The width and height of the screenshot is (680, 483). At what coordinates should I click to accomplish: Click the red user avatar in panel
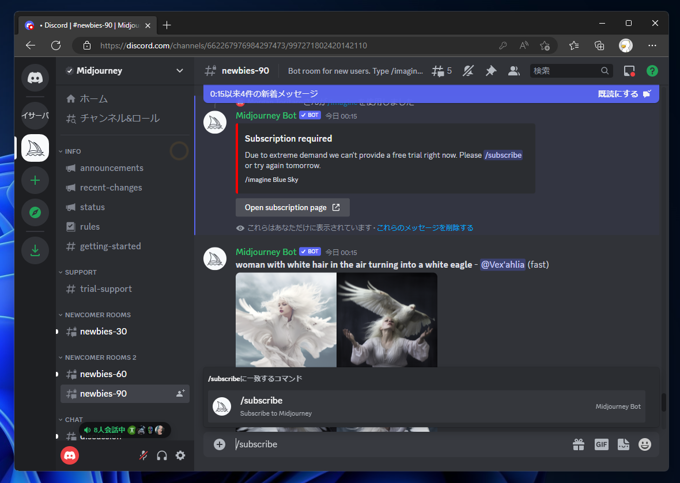tap(70, 455)
